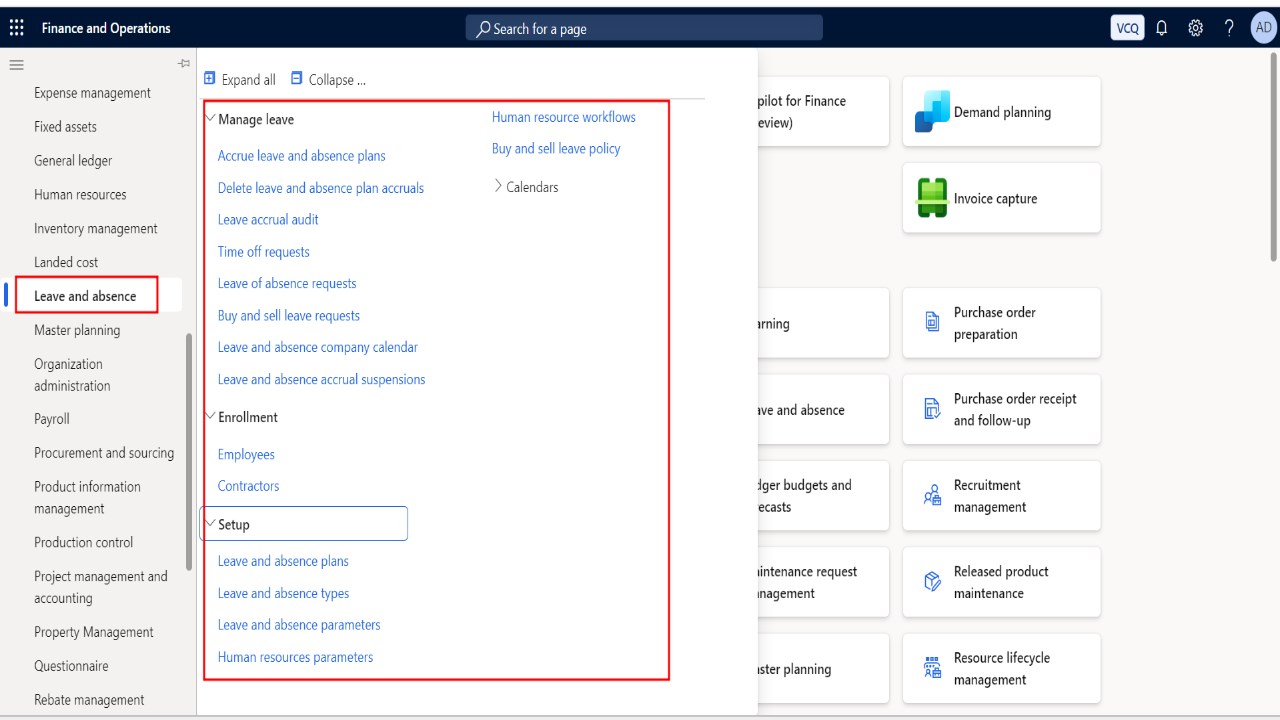Click the Demand planning tile icon

pos(932,112)
